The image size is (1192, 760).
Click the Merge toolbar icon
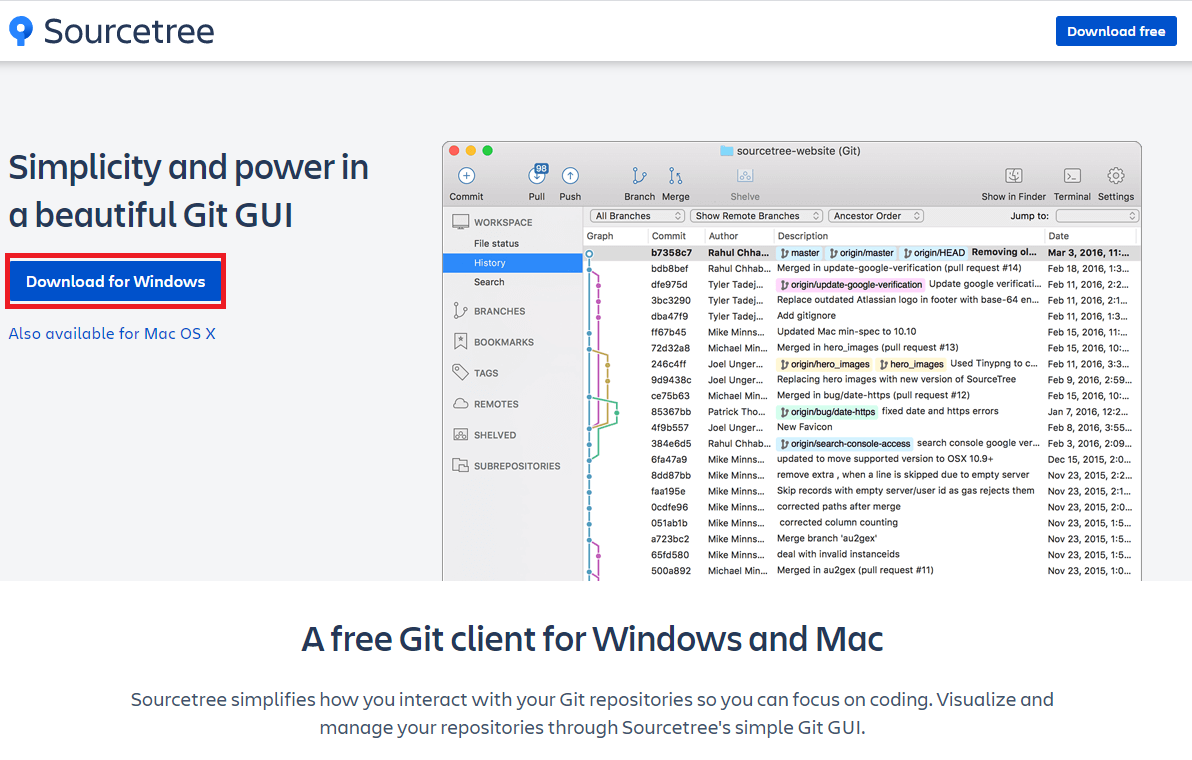click(675, 176)
